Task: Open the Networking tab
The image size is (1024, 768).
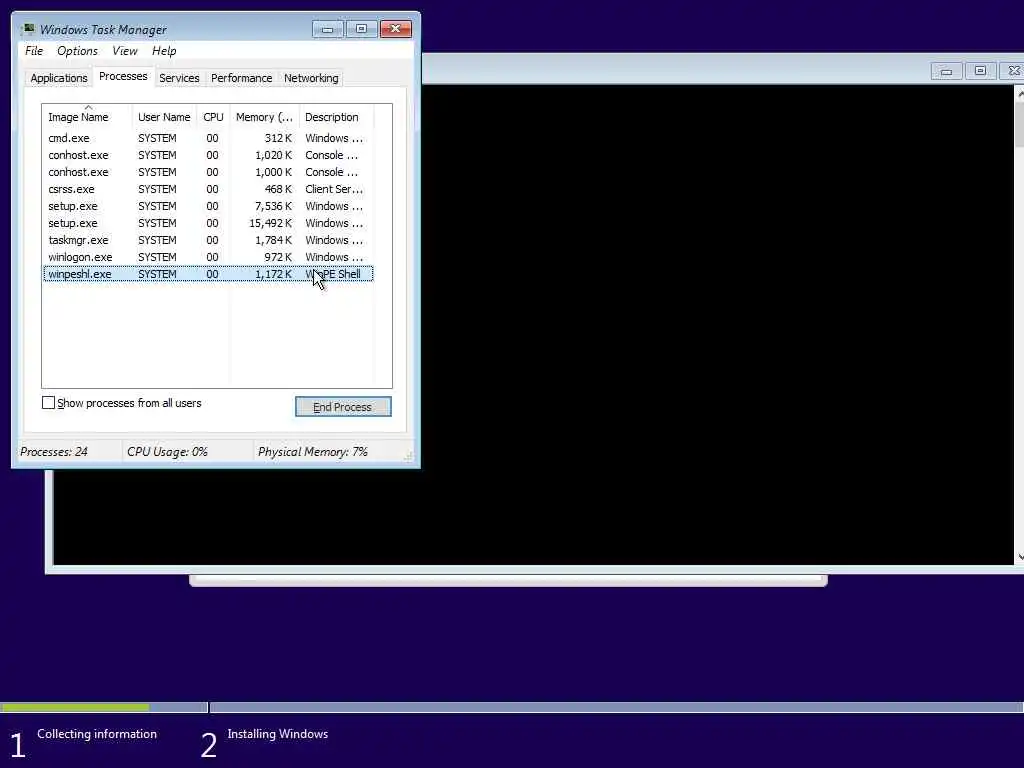Action: [311, 78]
